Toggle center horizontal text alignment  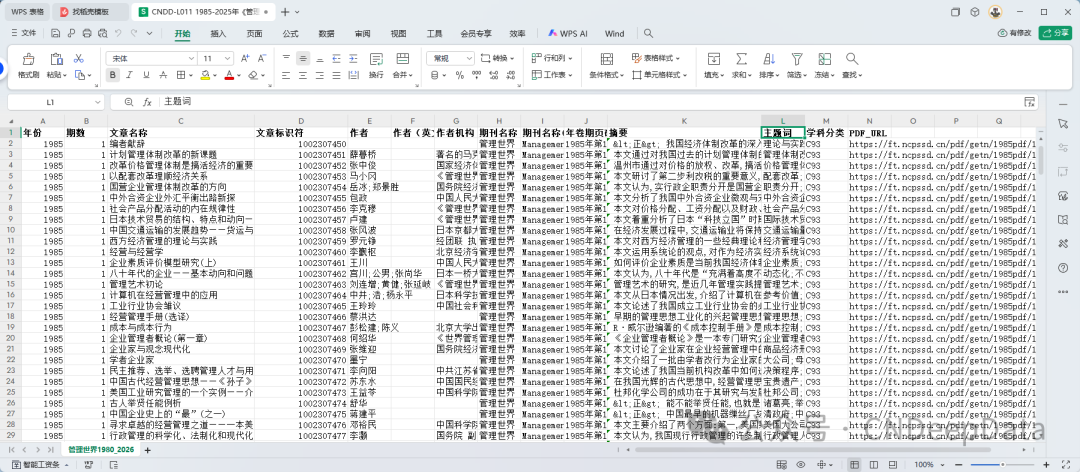click(x=303, y=74)
